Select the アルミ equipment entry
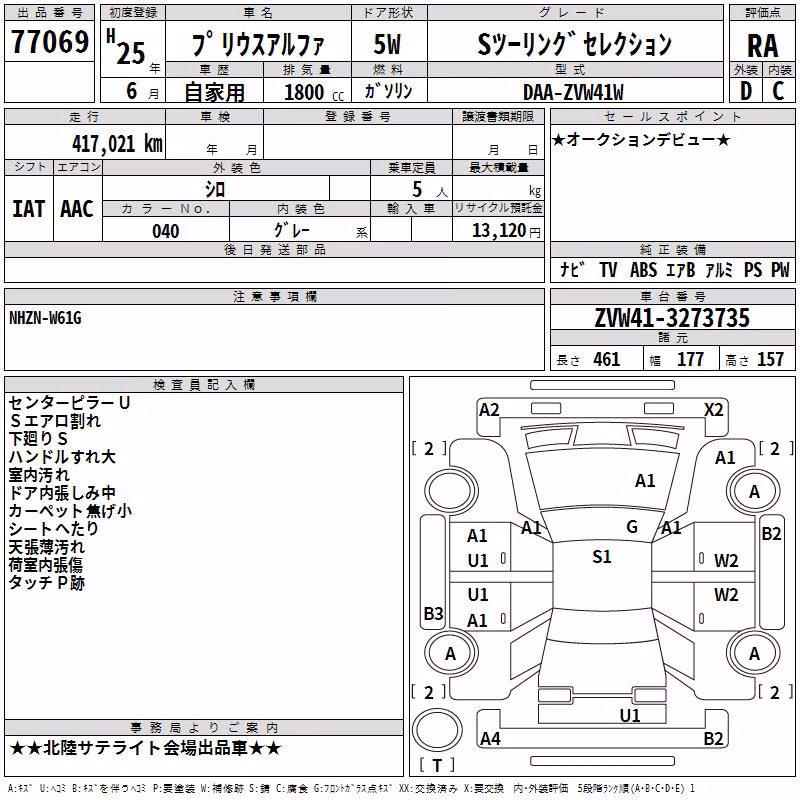Viewport: 800px width, 800px height. 719,269
